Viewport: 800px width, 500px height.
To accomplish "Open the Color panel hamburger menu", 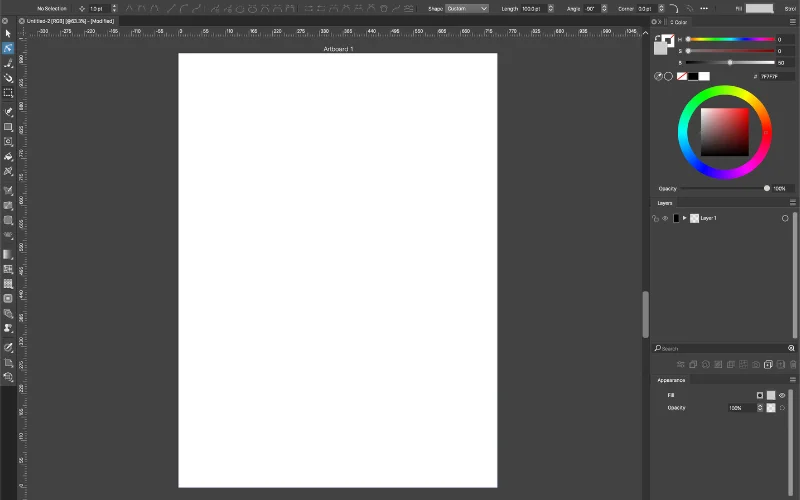I will pos(792,22).
